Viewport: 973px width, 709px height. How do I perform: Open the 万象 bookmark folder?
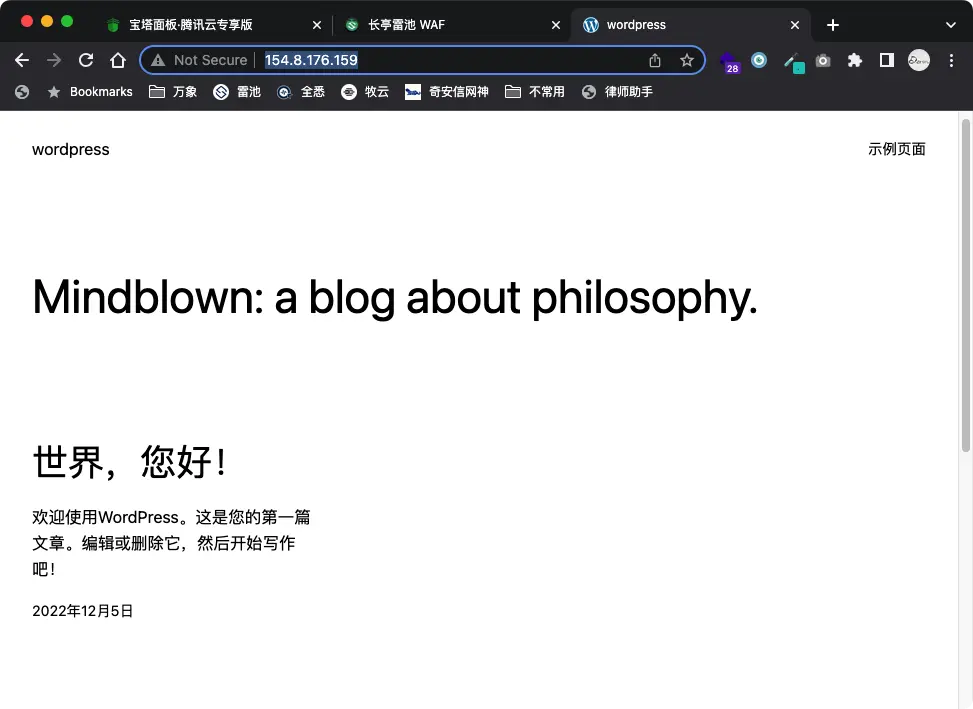click(173, 92)
